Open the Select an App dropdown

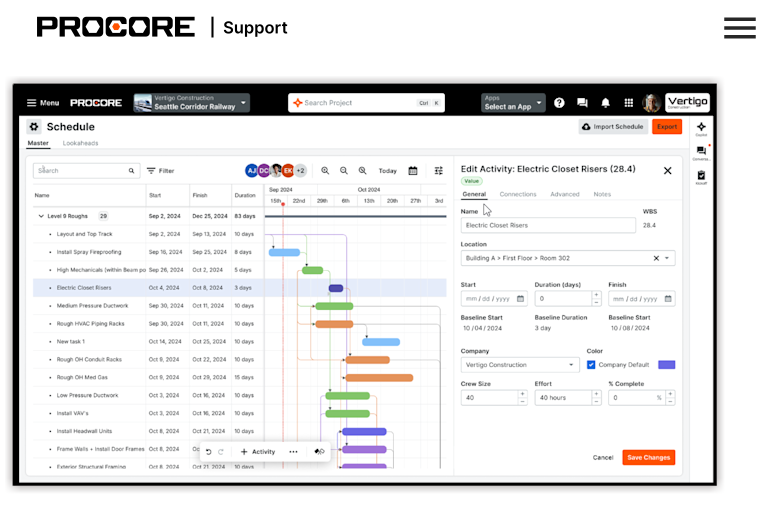[513, 103]
